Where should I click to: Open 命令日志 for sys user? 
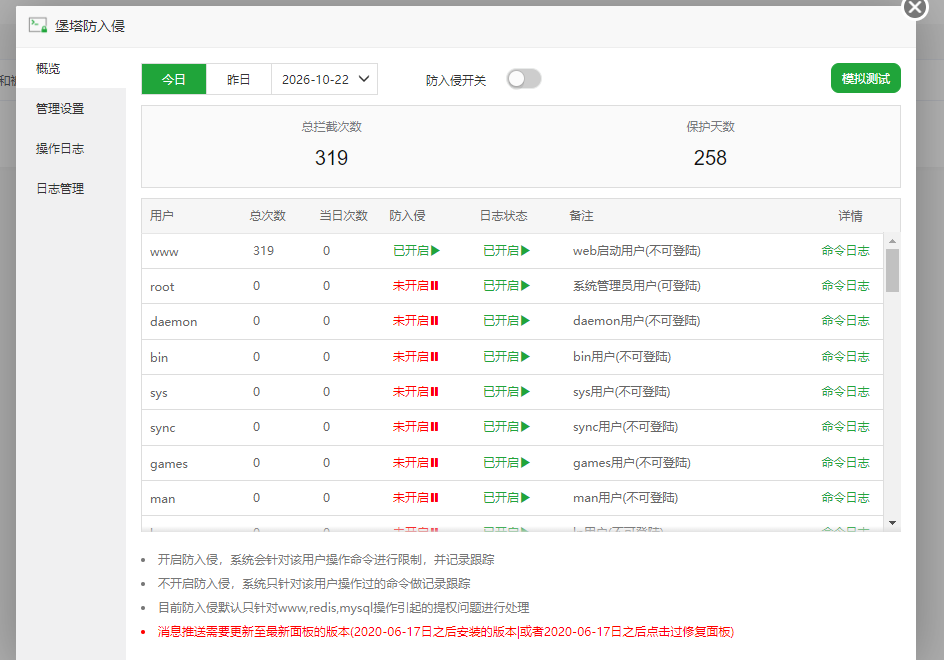coord(845,391)
